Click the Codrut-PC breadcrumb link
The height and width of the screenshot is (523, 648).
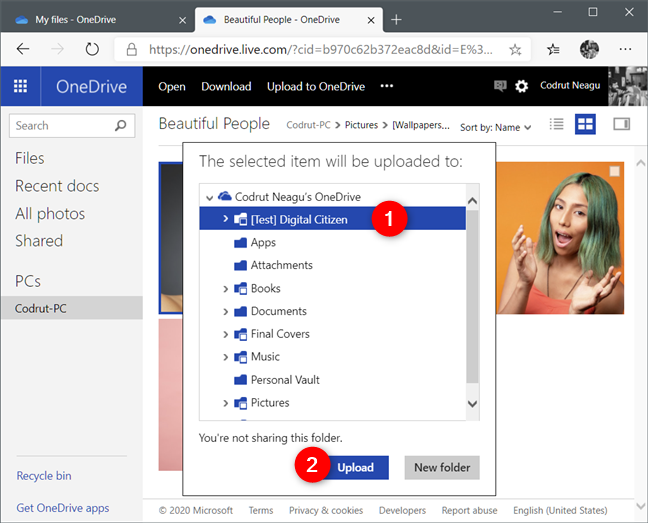pos(308,125)
